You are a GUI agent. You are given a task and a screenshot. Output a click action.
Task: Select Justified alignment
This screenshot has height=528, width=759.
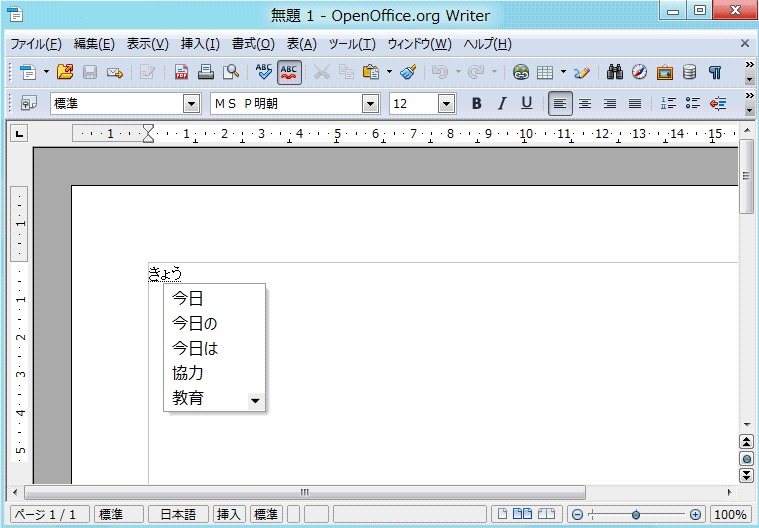(635, 103)
